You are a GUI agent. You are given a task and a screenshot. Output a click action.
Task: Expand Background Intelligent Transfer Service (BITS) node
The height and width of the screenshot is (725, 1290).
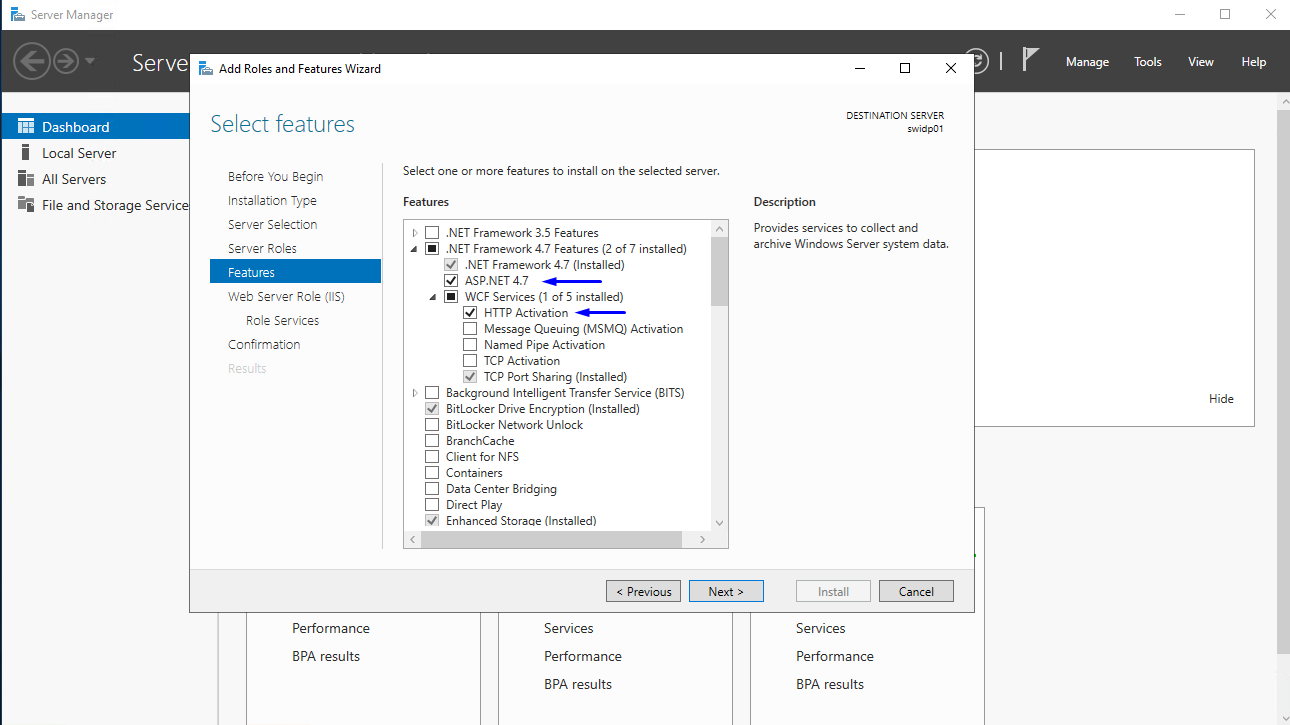(x=415, y=393)
